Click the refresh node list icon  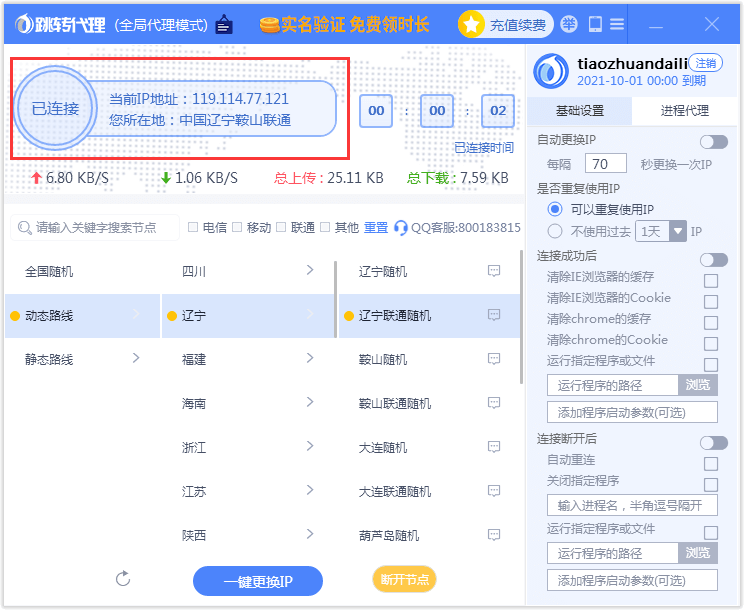pyautogui.click(x=124, y=579)
